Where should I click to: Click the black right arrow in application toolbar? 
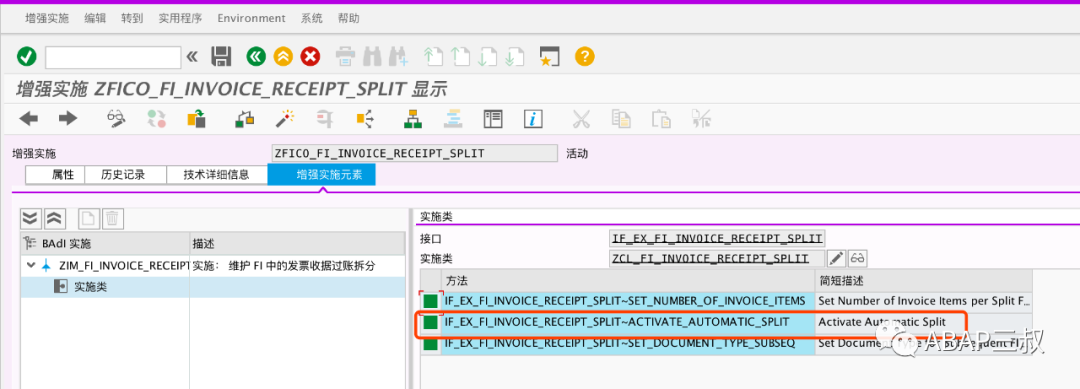tap(68, 119)
